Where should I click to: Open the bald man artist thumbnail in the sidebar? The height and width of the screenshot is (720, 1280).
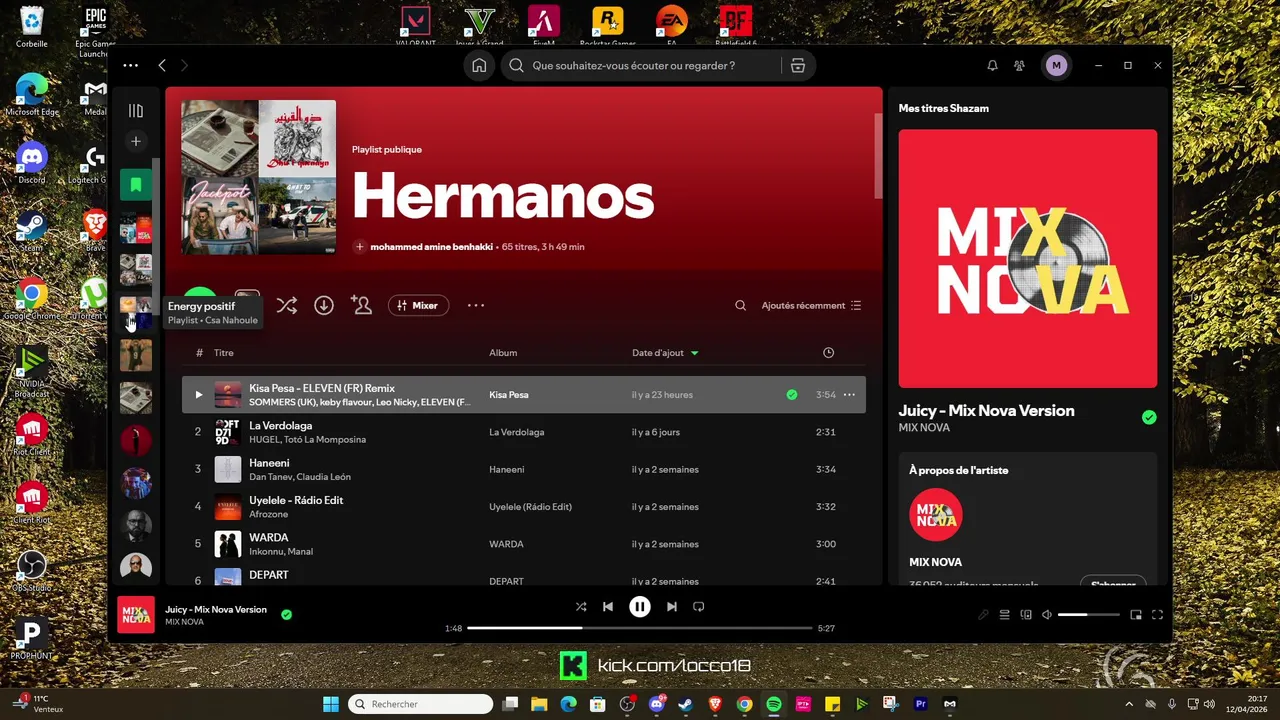(136, 567)
